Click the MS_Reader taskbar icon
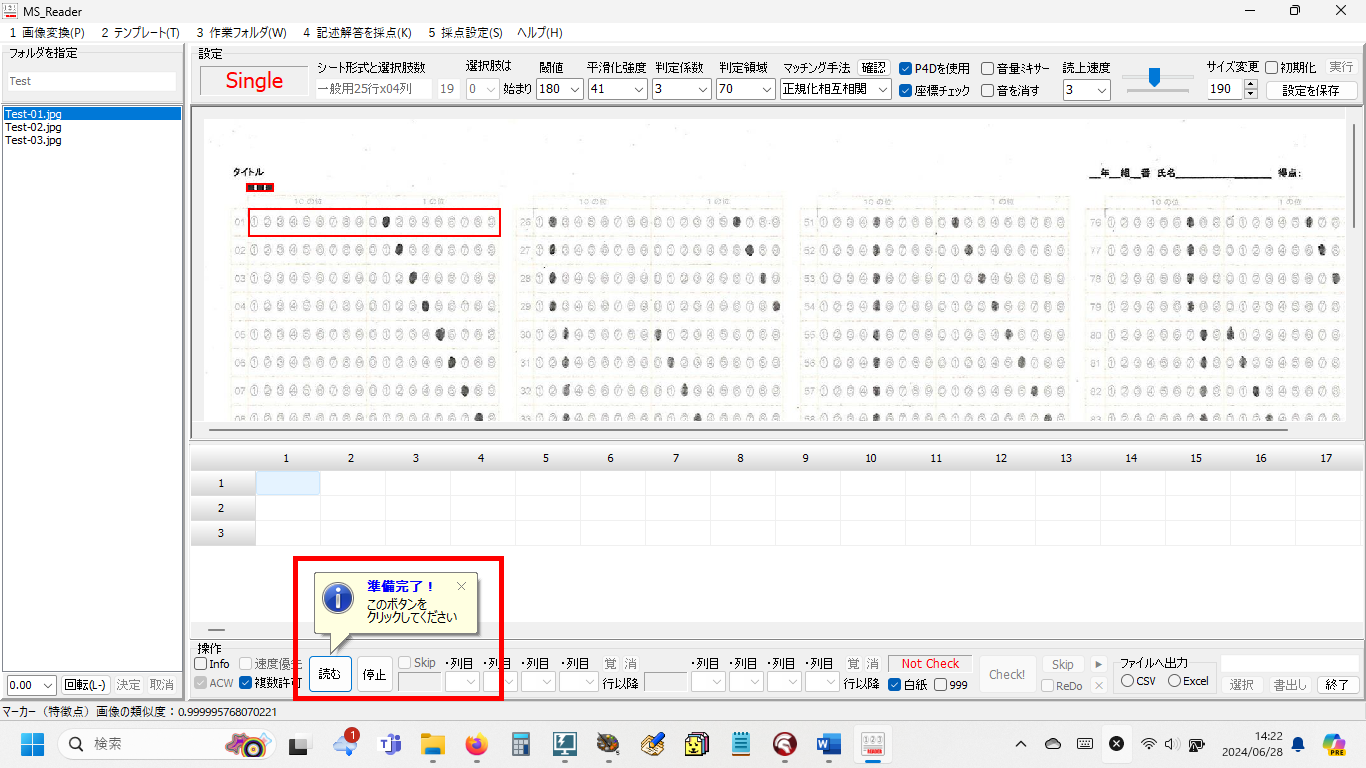Image resolution: width=1366 pixels, height=768 pixels. pos(872,744)
